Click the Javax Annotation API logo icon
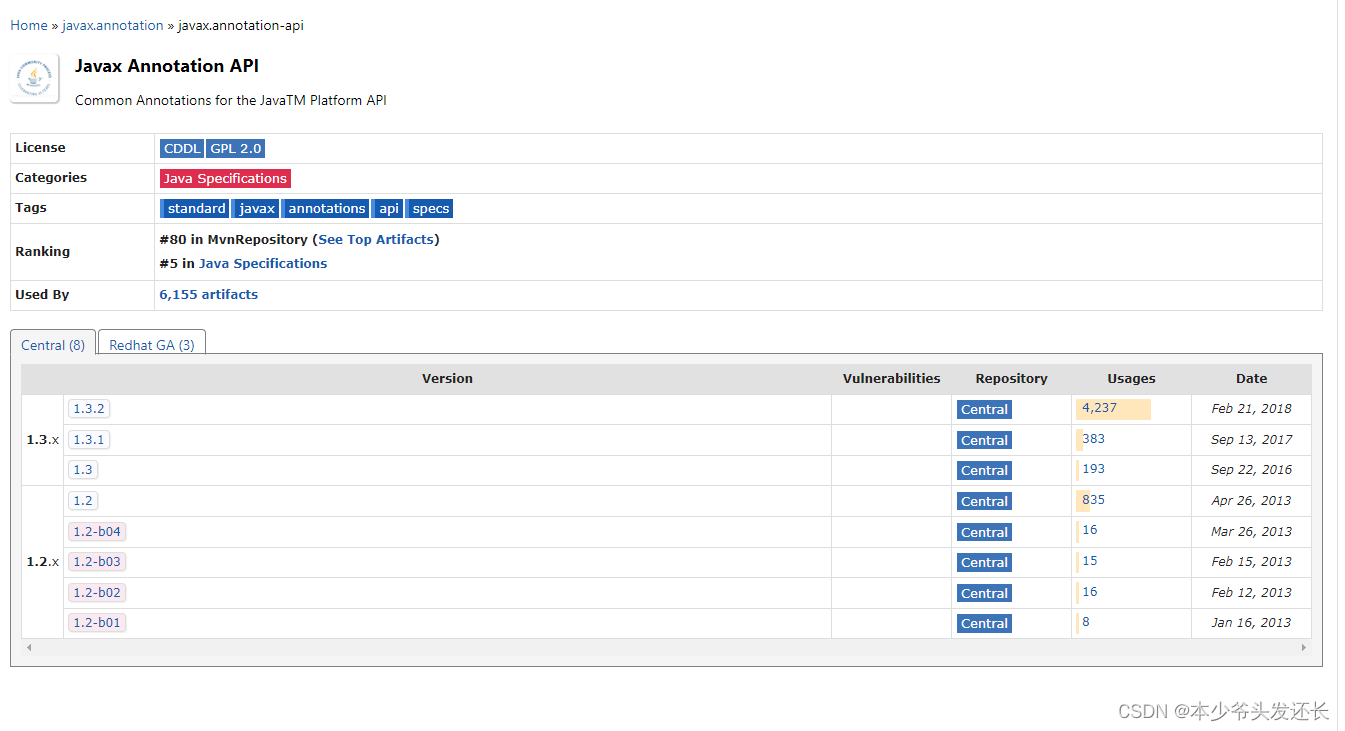1345x731 pixels. tap(35, 80)
